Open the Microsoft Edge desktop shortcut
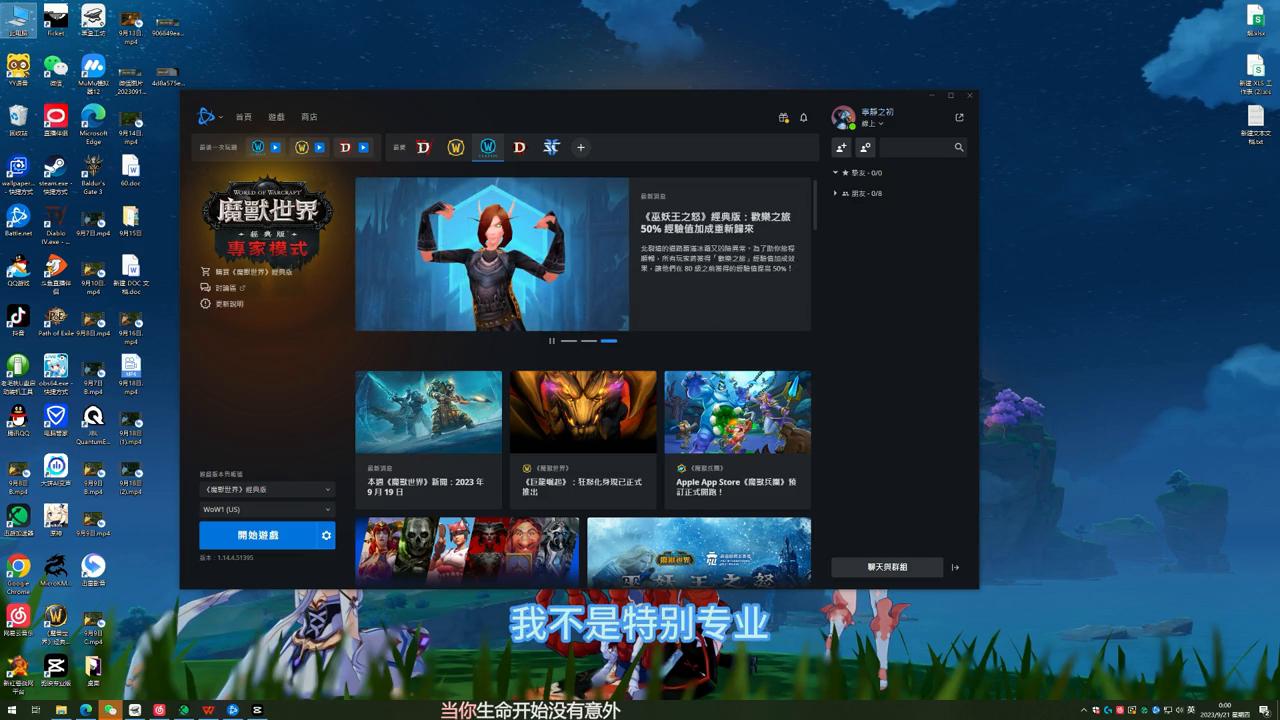Image resolution: width=1280 pixels, height=720 pixels. pyautogui.click(x=93, y=122)
